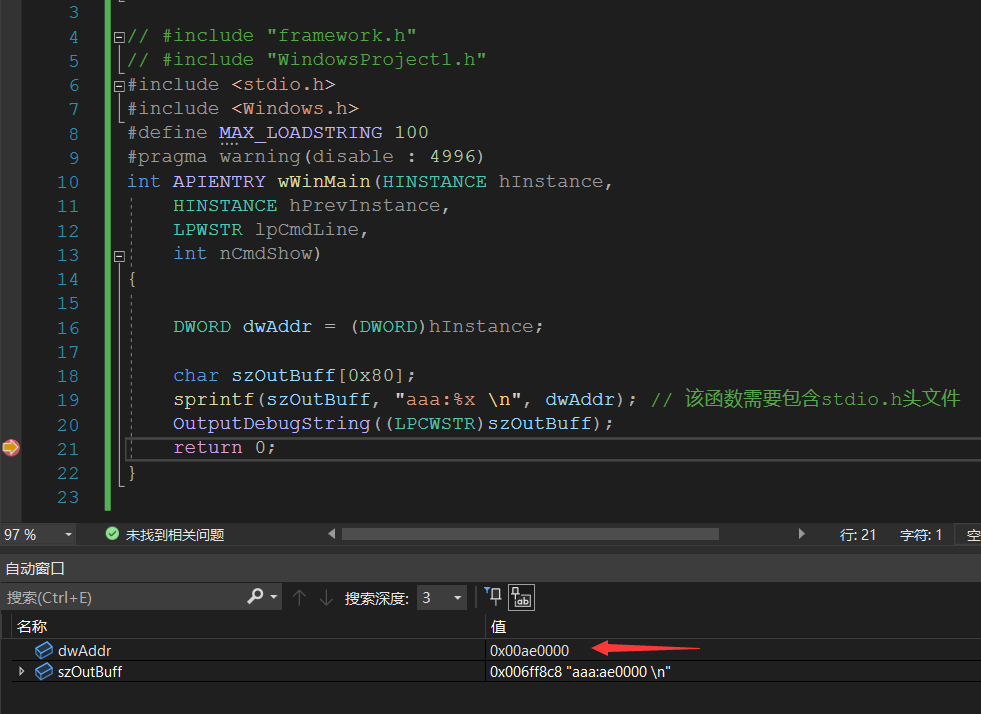Collapse the include block at line 6
This screenshot has height=714, width=981.
coord(120,85)
